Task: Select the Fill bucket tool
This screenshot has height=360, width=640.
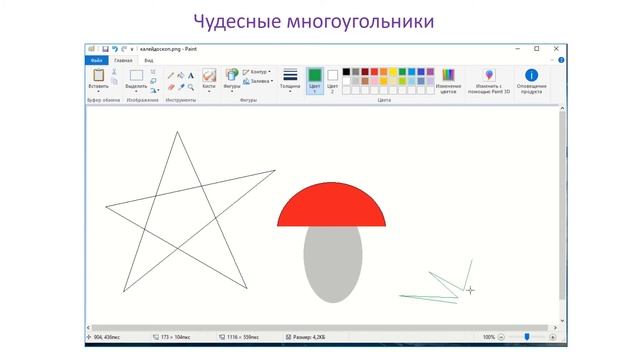Action: pyautogui.click(x=181, y=76)
